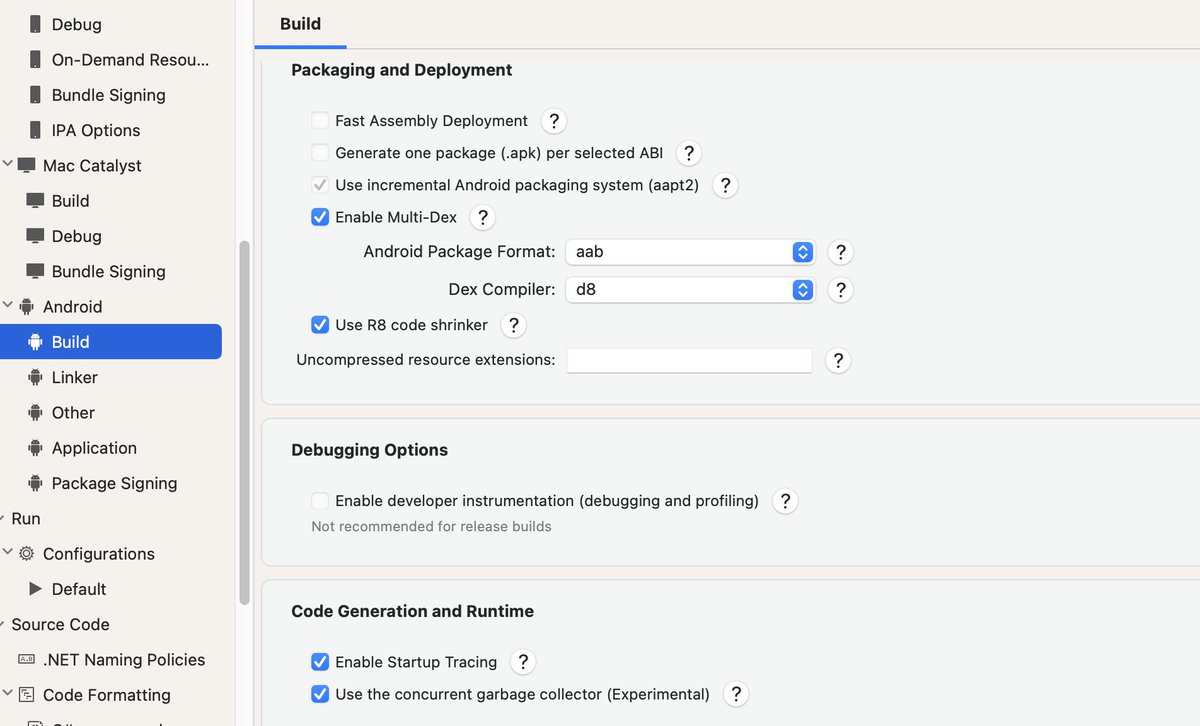Viewport: 1200px width, 726px height.
Task: Show help for Use R8 code shrinker
Action: coord(513,325)
